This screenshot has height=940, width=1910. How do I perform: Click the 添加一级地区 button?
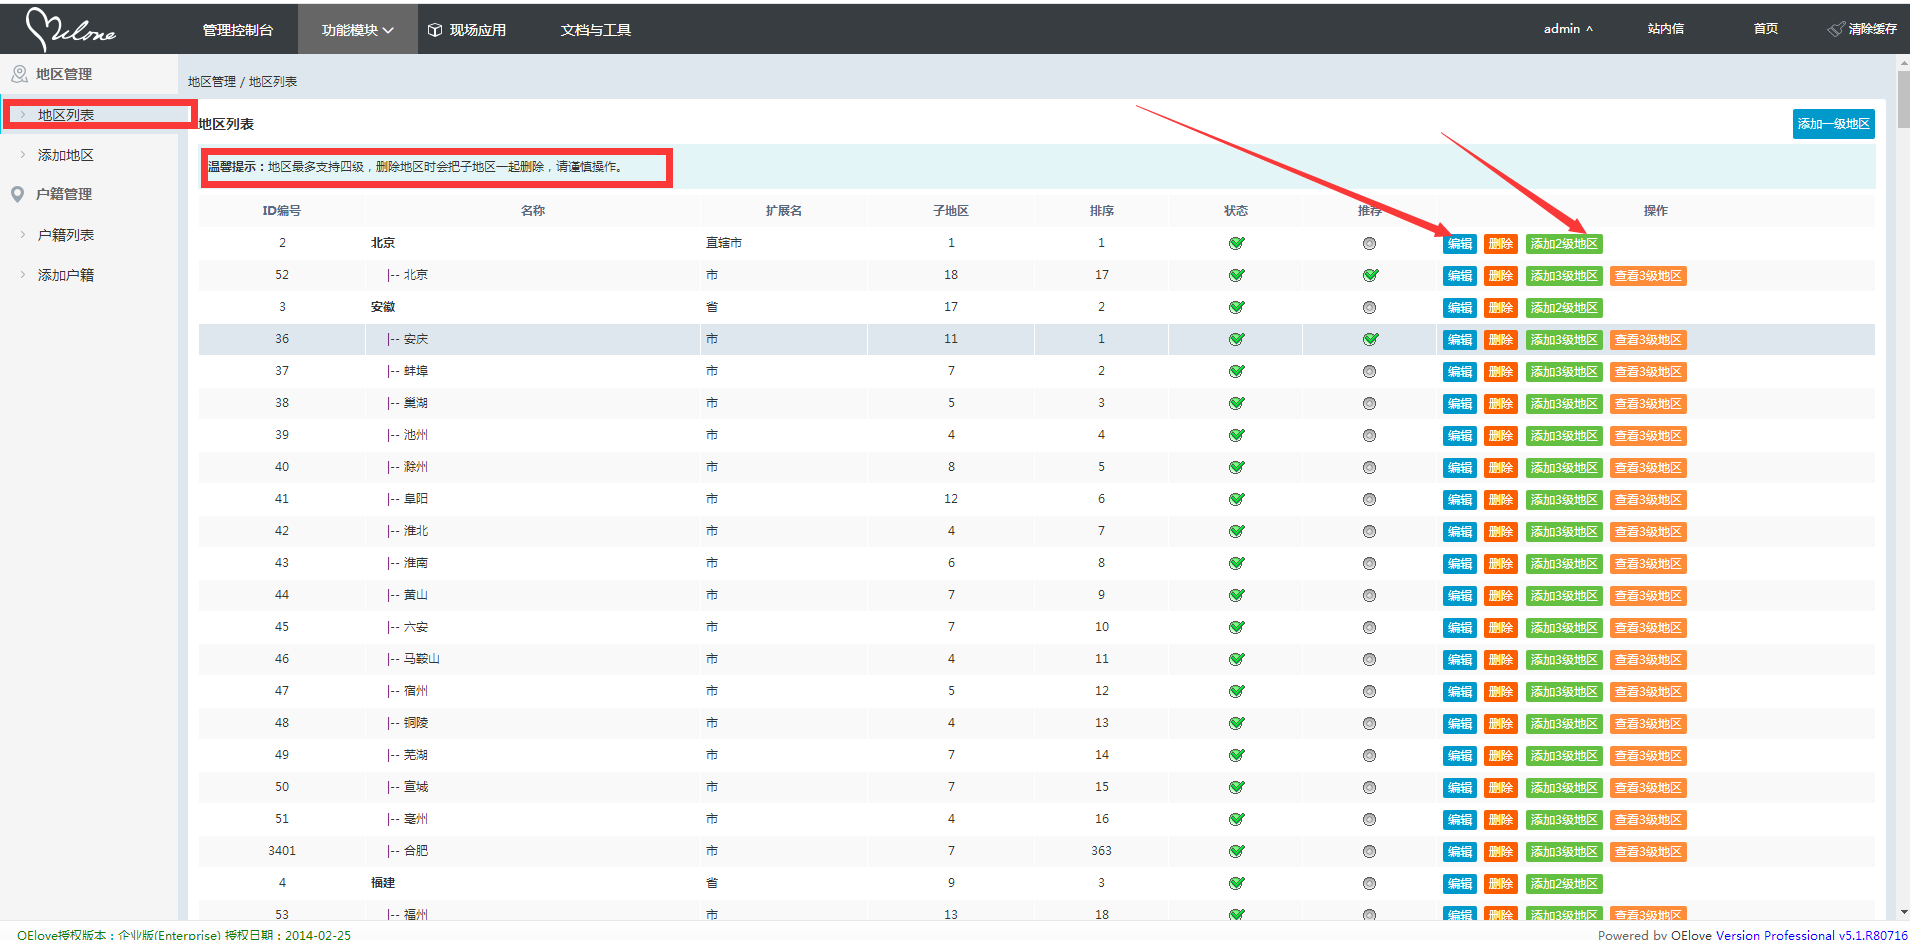1833,124
